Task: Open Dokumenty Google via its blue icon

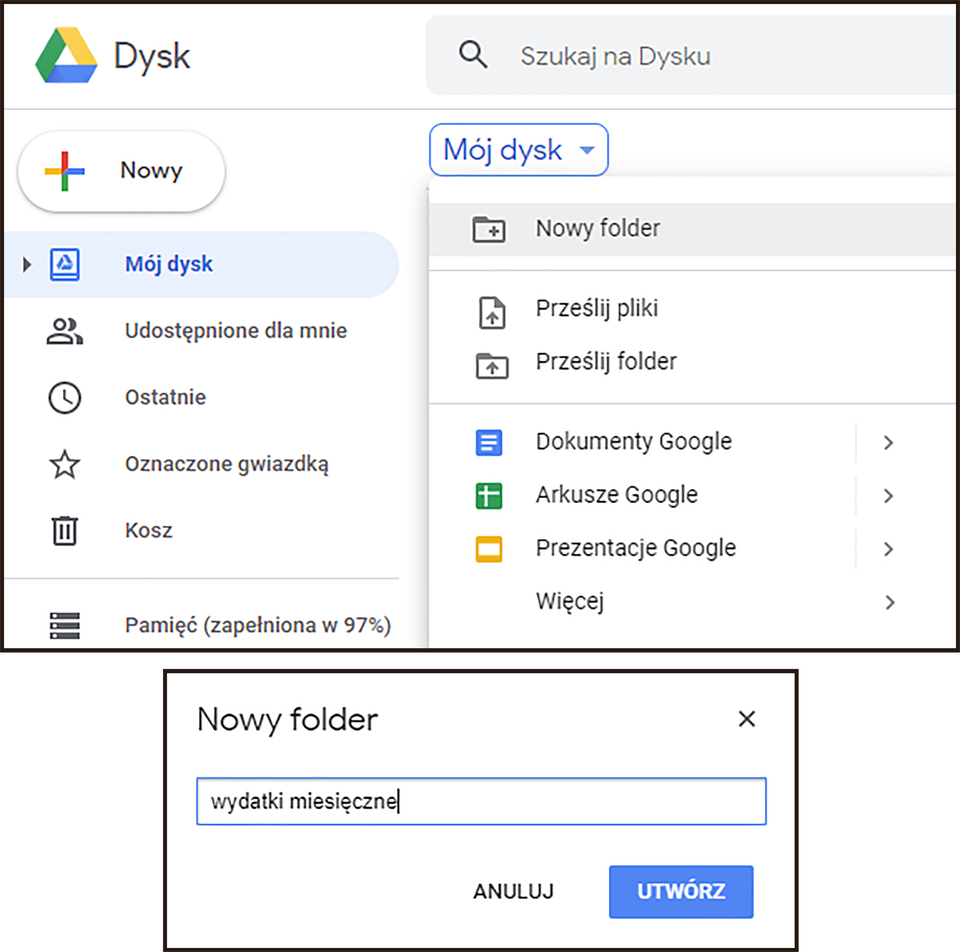Action: click(491, 441)
